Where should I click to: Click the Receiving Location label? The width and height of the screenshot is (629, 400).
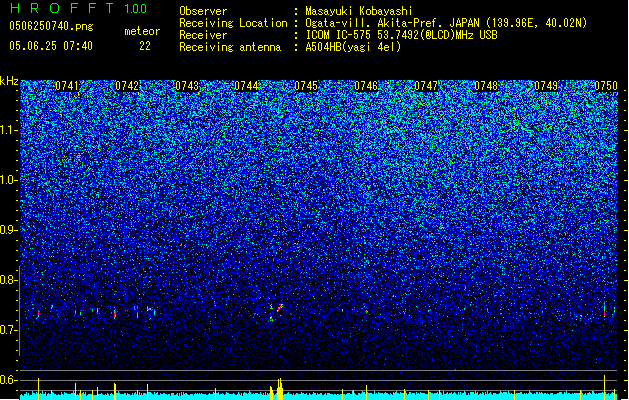click(x=233, y=23)
